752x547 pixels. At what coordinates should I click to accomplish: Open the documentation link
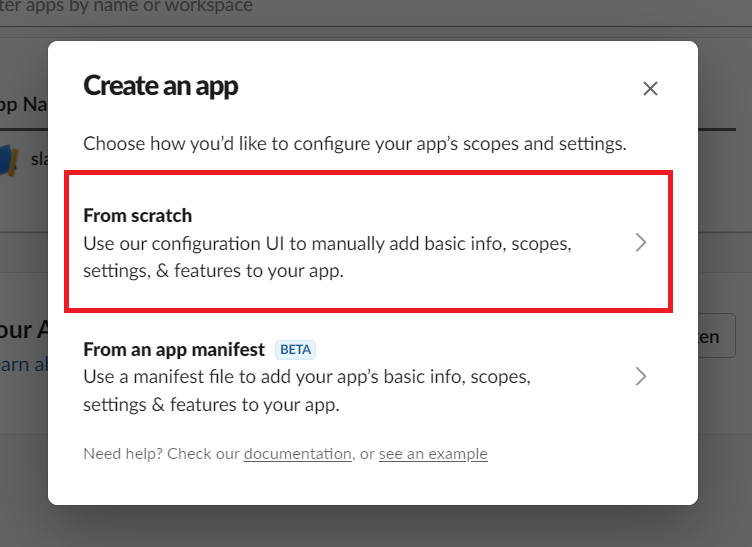[297, 454]
